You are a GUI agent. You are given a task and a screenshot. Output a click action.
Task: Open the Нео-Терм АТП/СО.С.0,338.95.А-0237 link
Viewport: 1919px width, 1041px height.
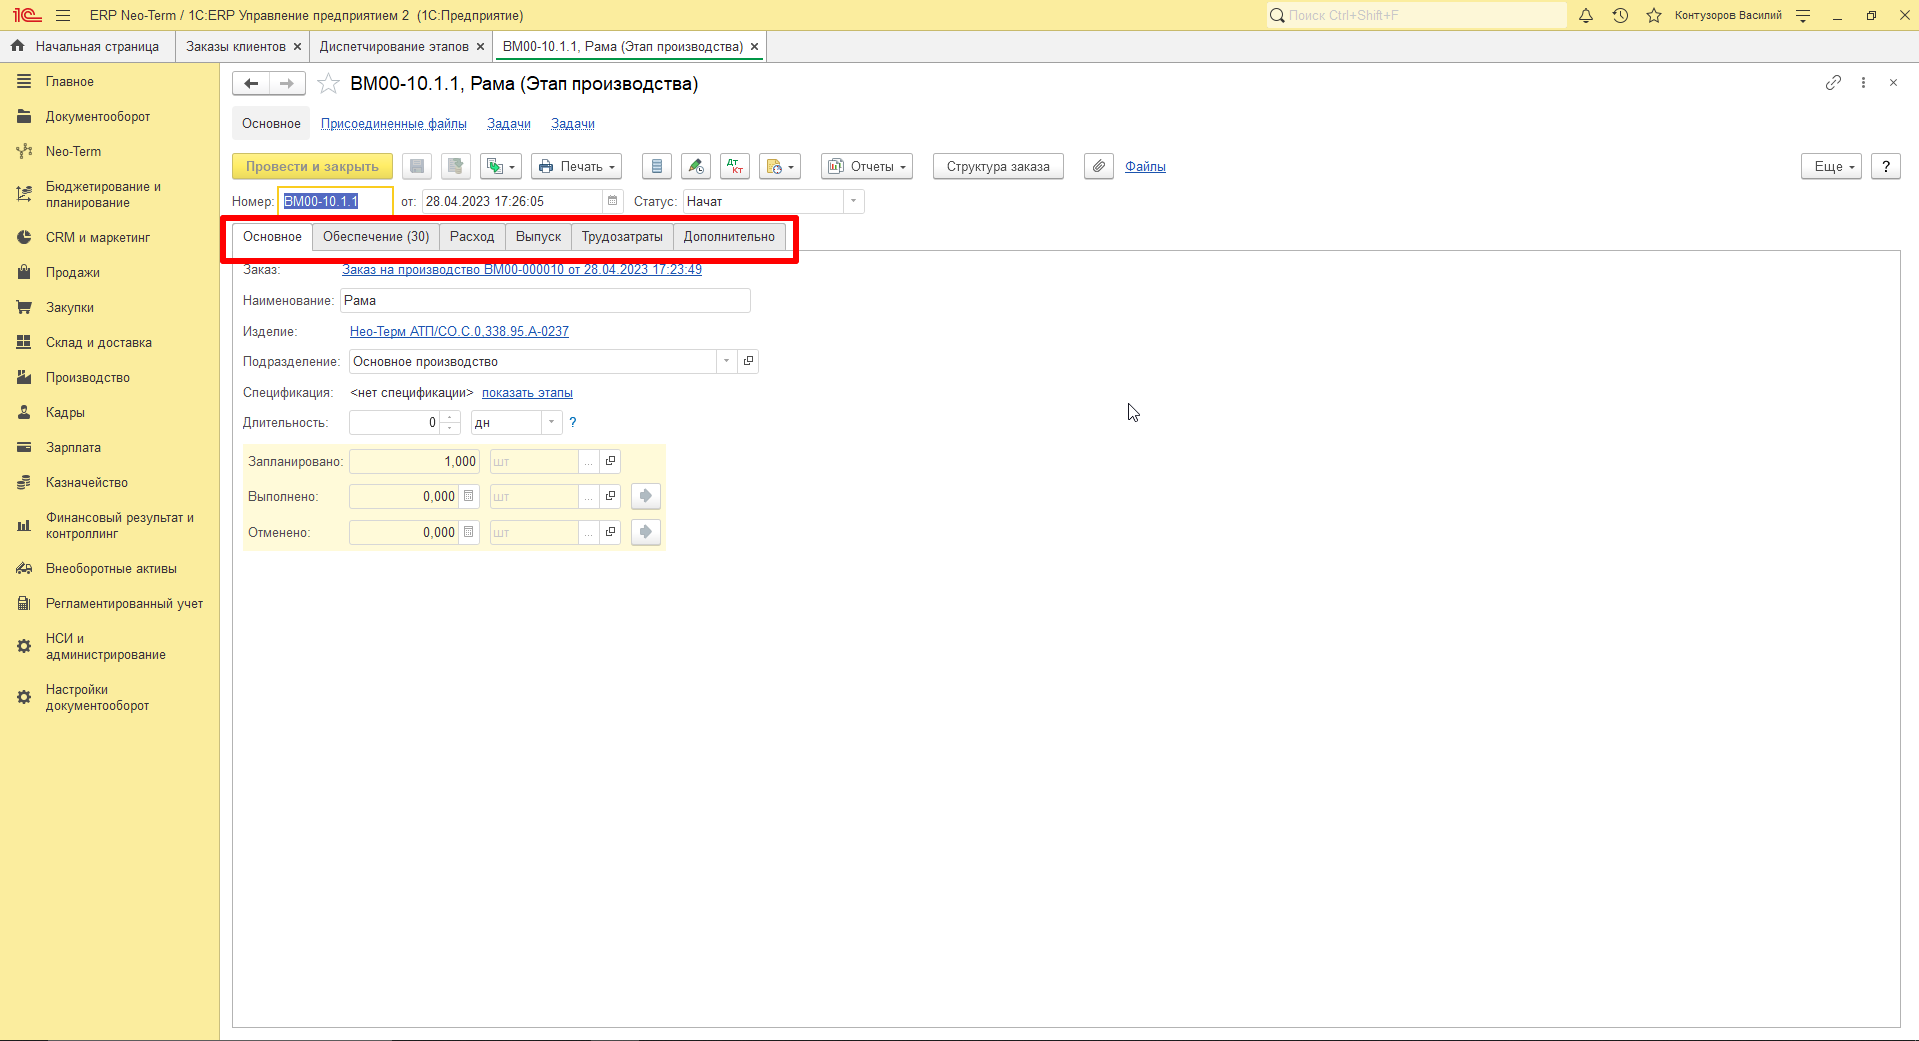459,332
